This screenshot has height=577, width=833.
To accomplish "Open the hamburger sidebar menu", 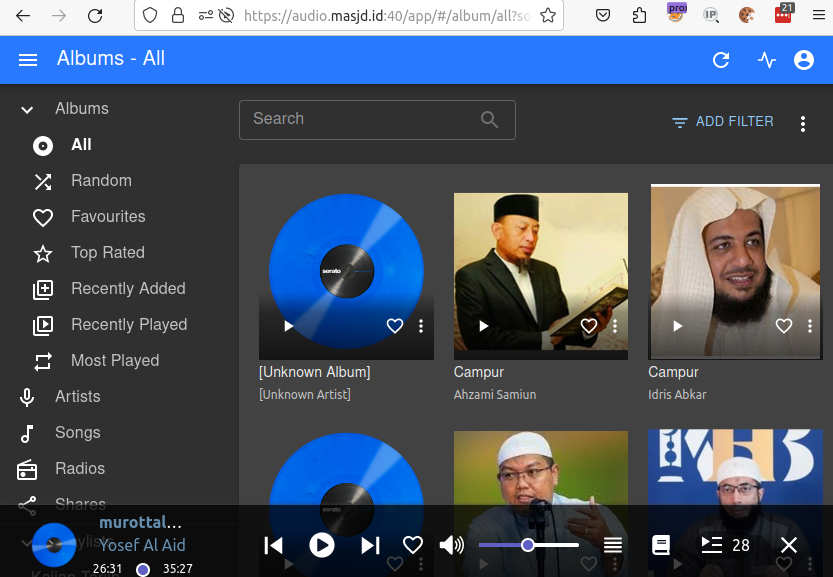I will pos(28,60).
